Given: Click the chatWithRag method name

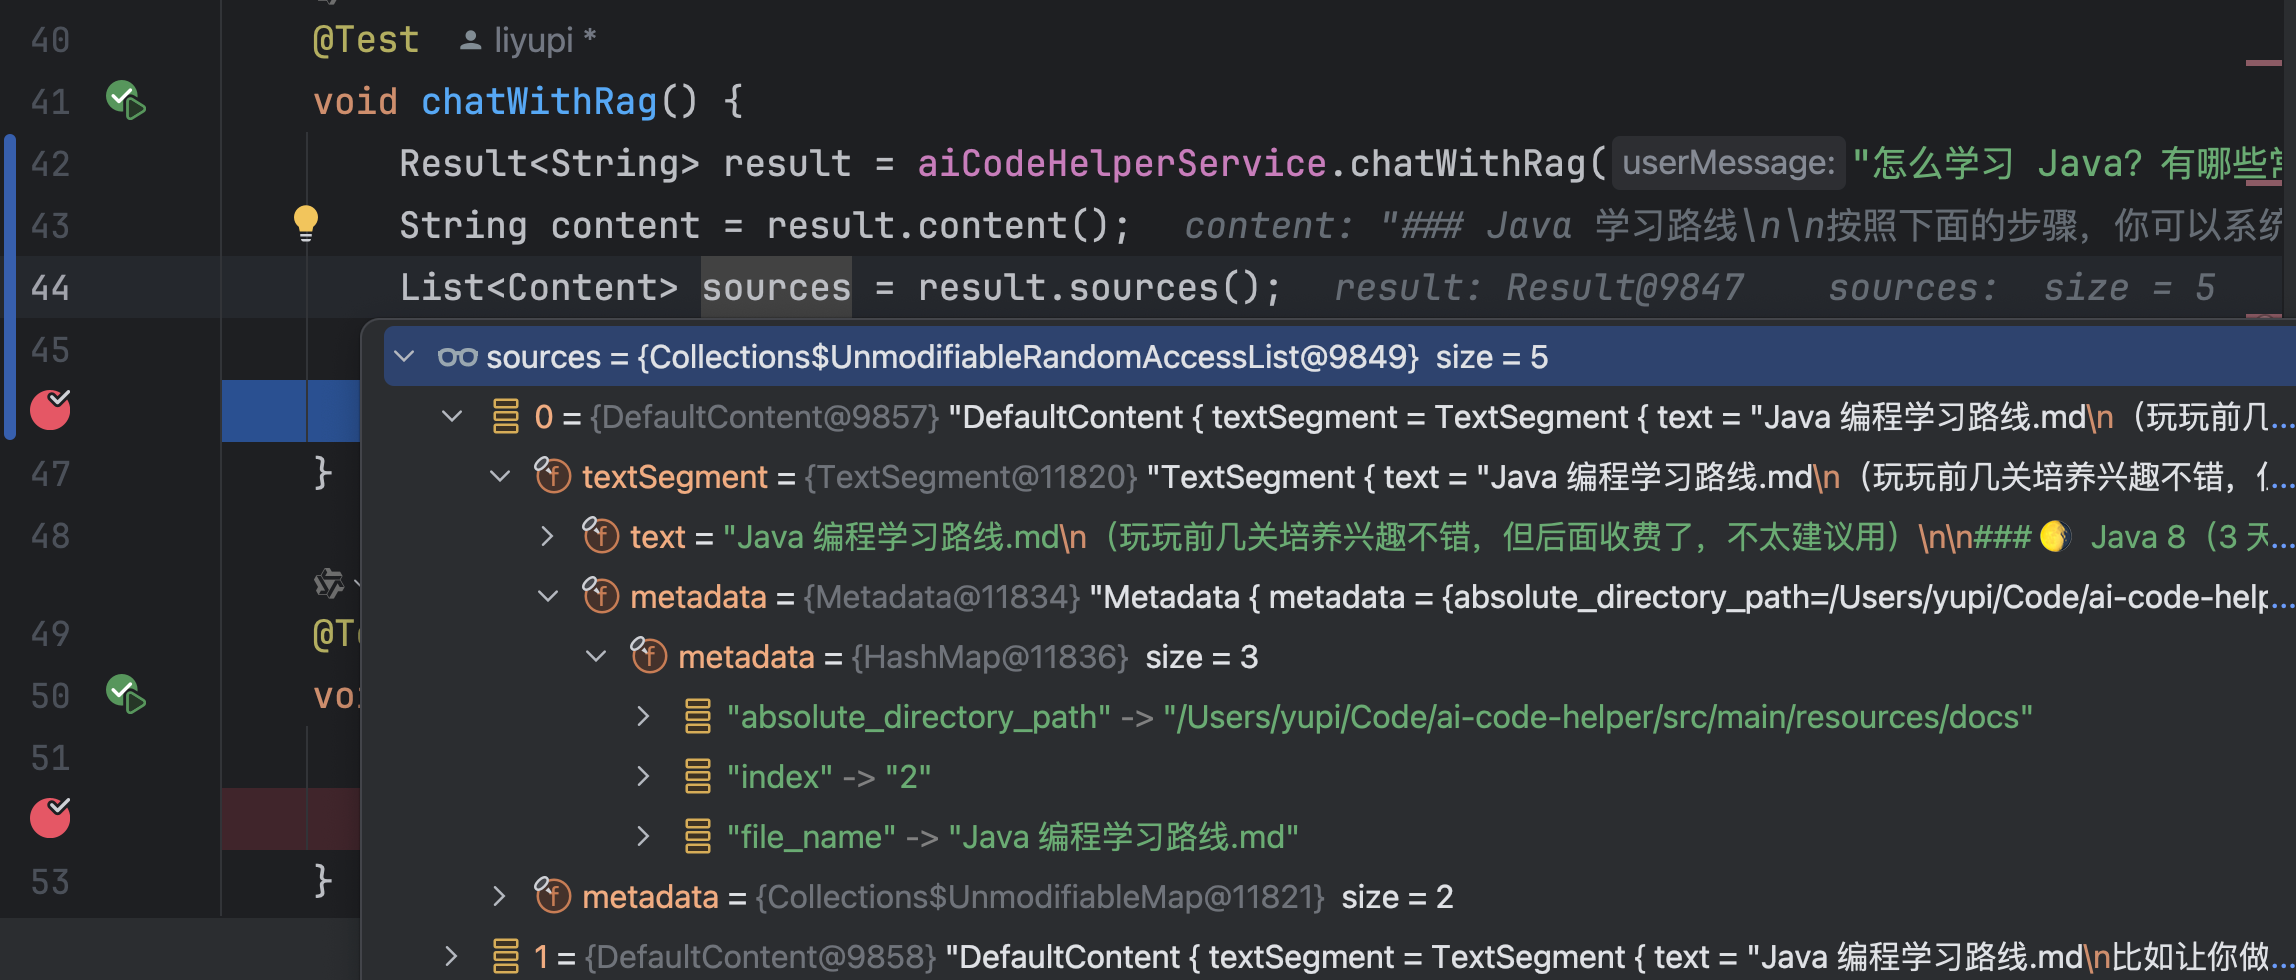Looking at the screenshot, I should (x=538, y=101).
